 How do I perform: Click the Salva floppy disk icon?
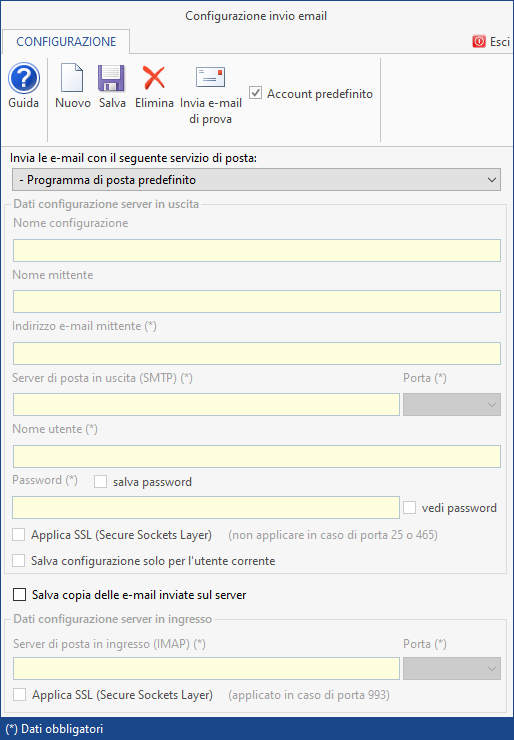[x=111, y=78]
